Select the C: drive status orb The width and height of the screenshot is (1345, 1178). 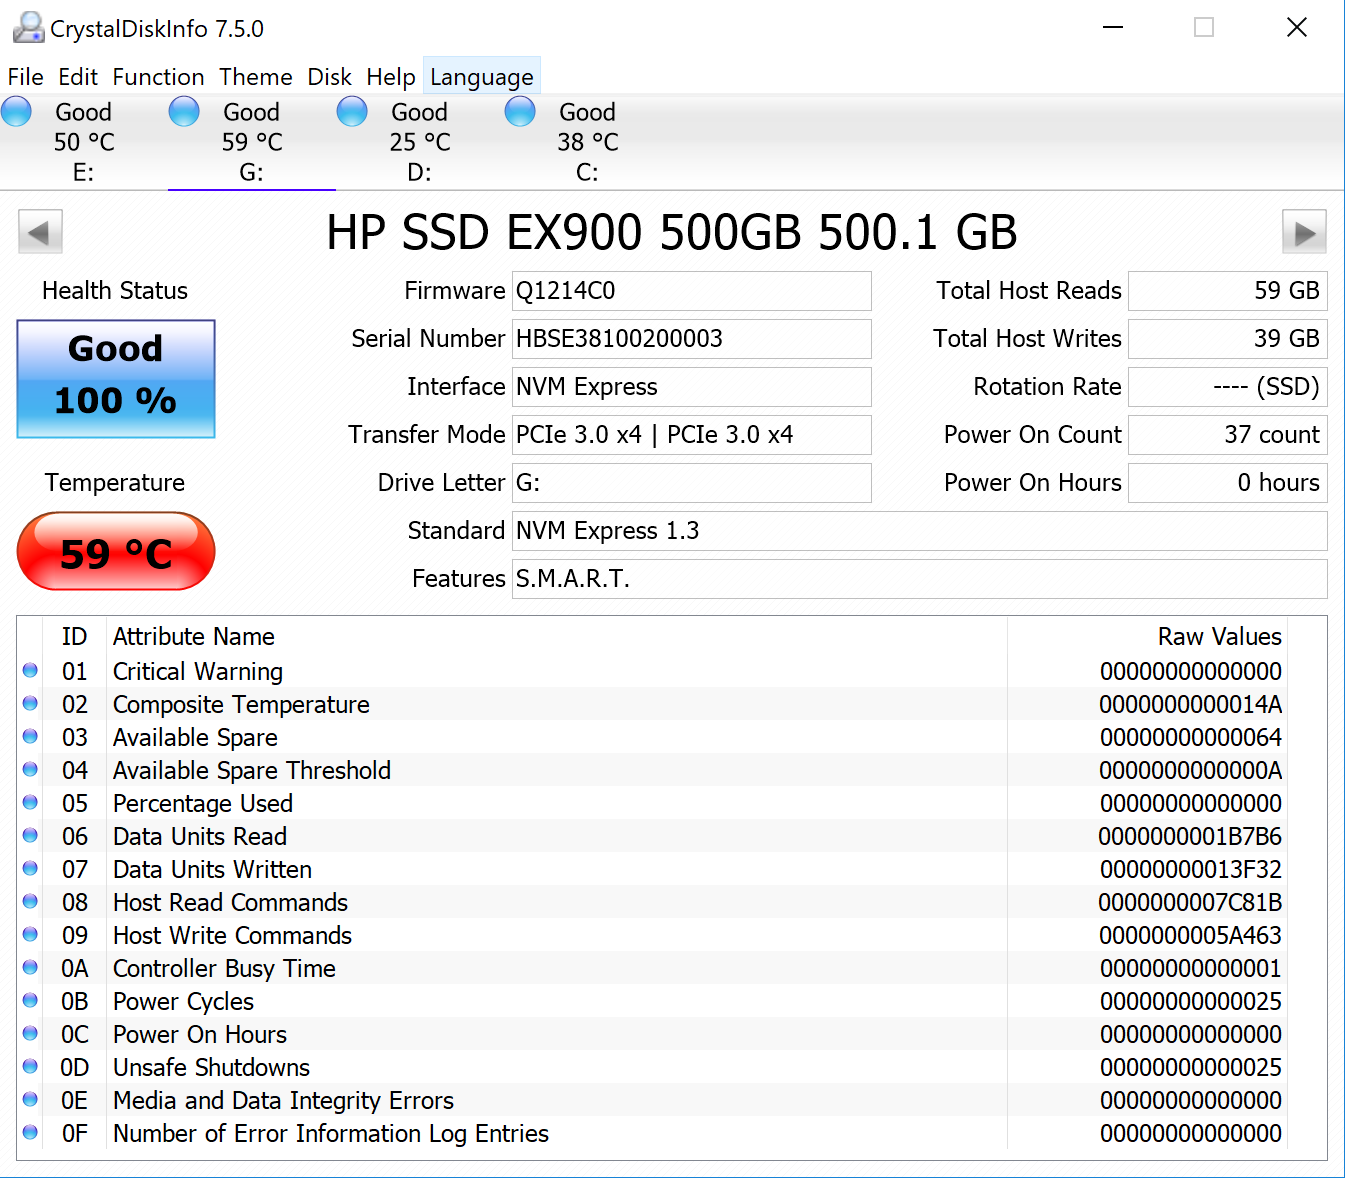coord(520,112)
